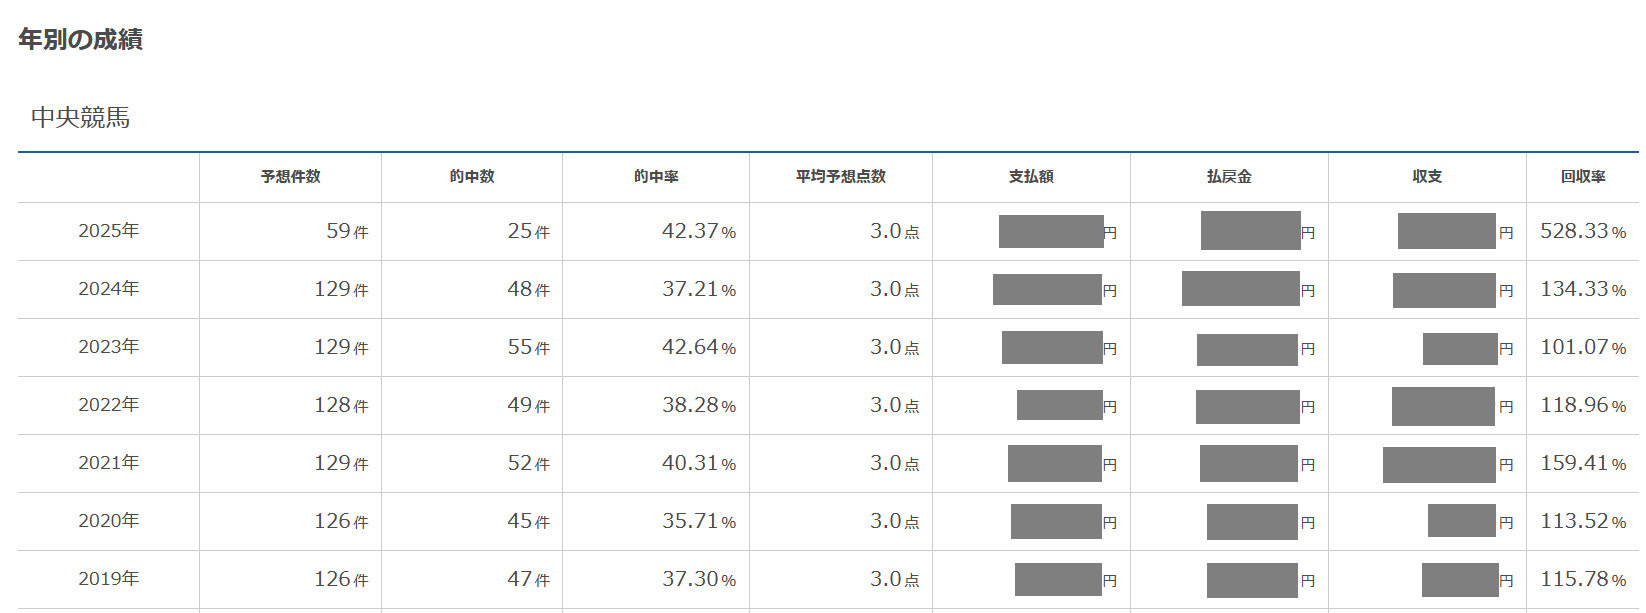The width and height of the screenshot is (1646, 613).
Task: Select the 2020年 row label
Action: point(109,521)
